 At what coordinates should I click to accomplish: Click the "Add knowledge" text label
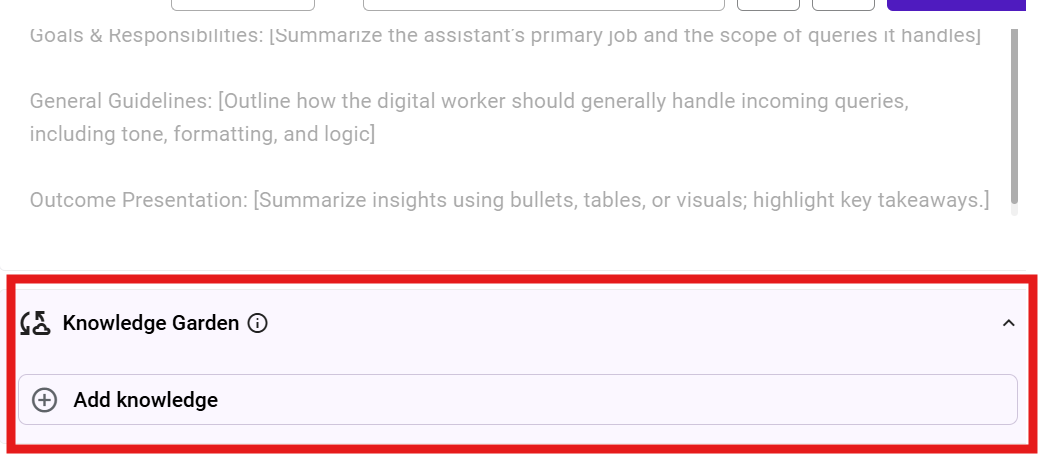[x=145, y=400]
